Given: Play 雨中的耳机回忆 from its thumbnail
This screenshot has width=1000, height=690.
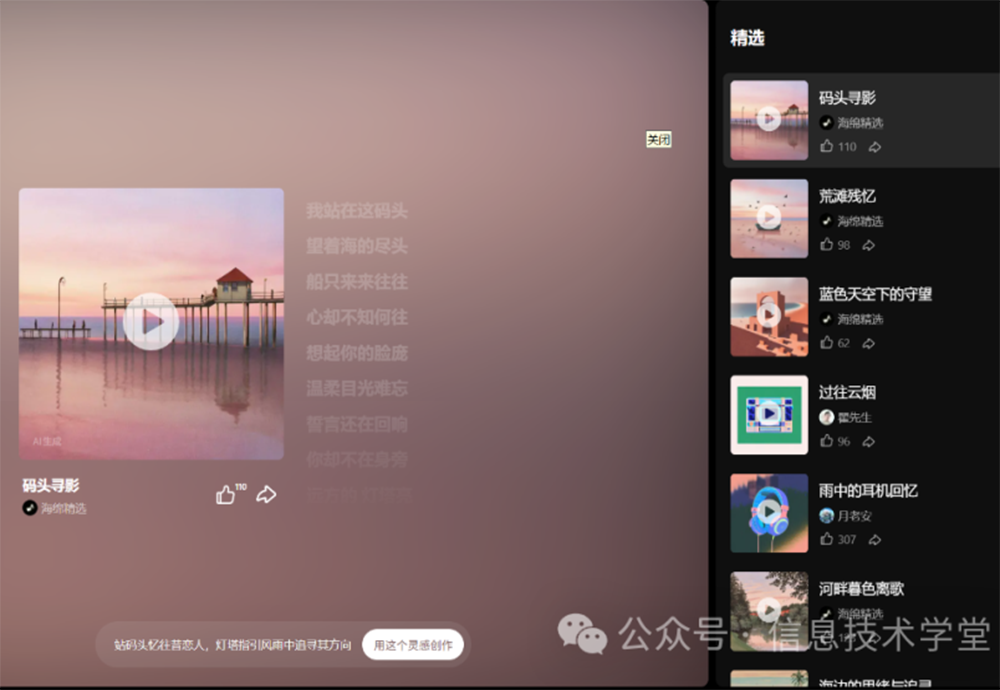Looking at the screenshot, I should pyautogui.click(x=769, y=512).
